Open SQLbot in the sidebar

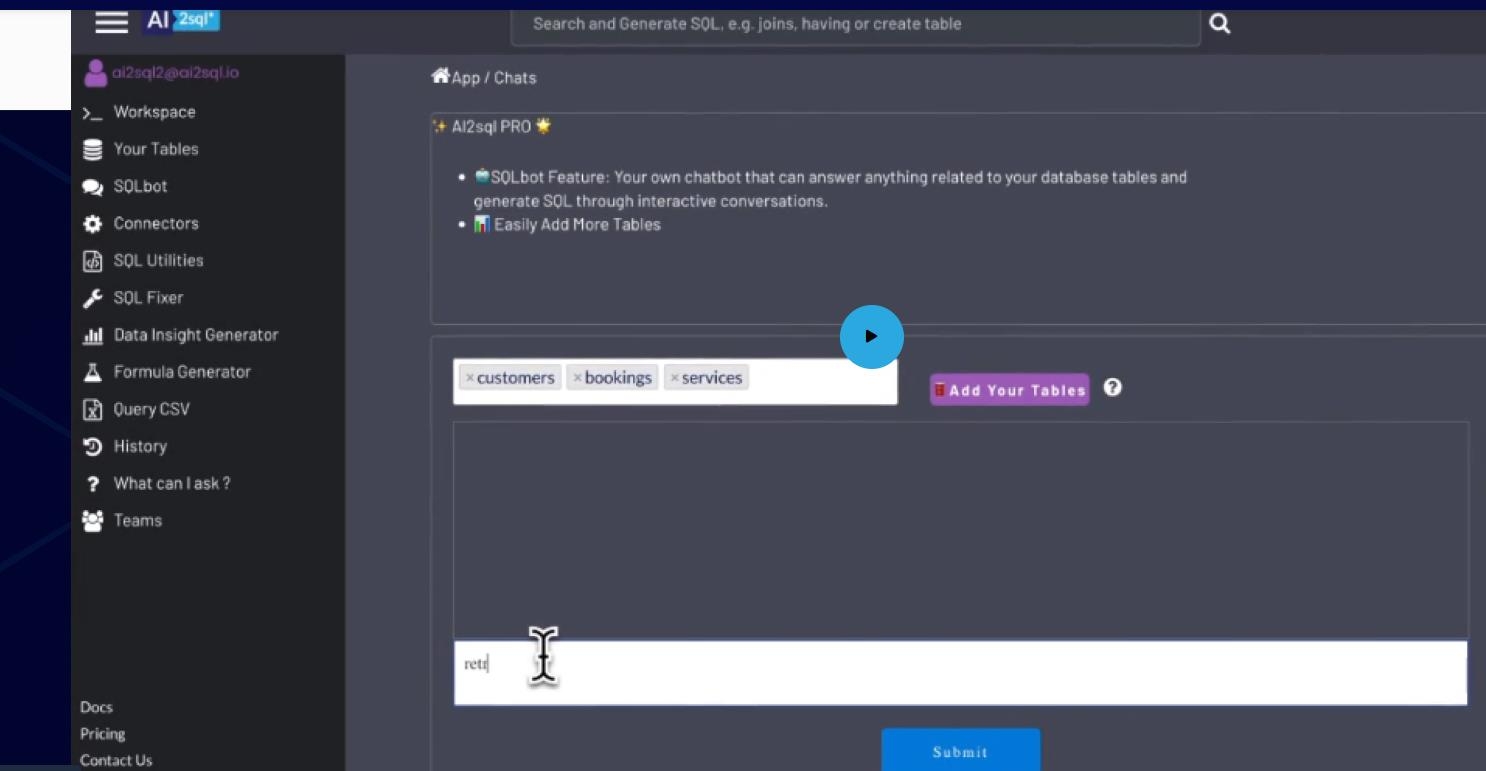coord(140,186)
